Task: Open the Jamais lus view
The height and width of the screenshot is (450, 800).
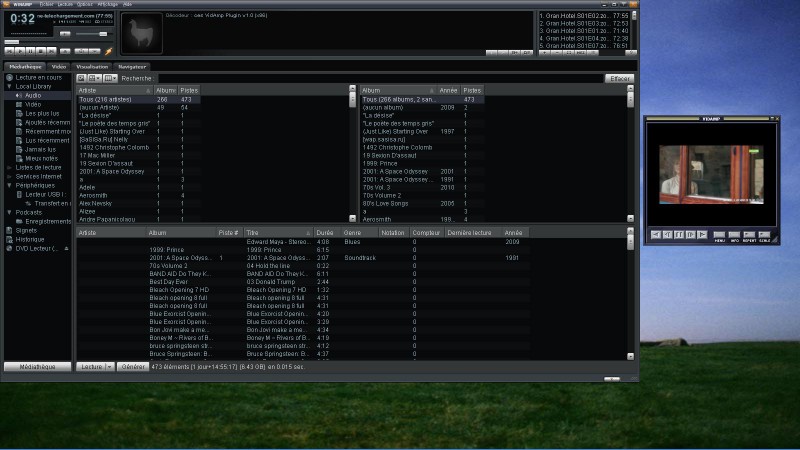Action: click(x=41, y=149)
